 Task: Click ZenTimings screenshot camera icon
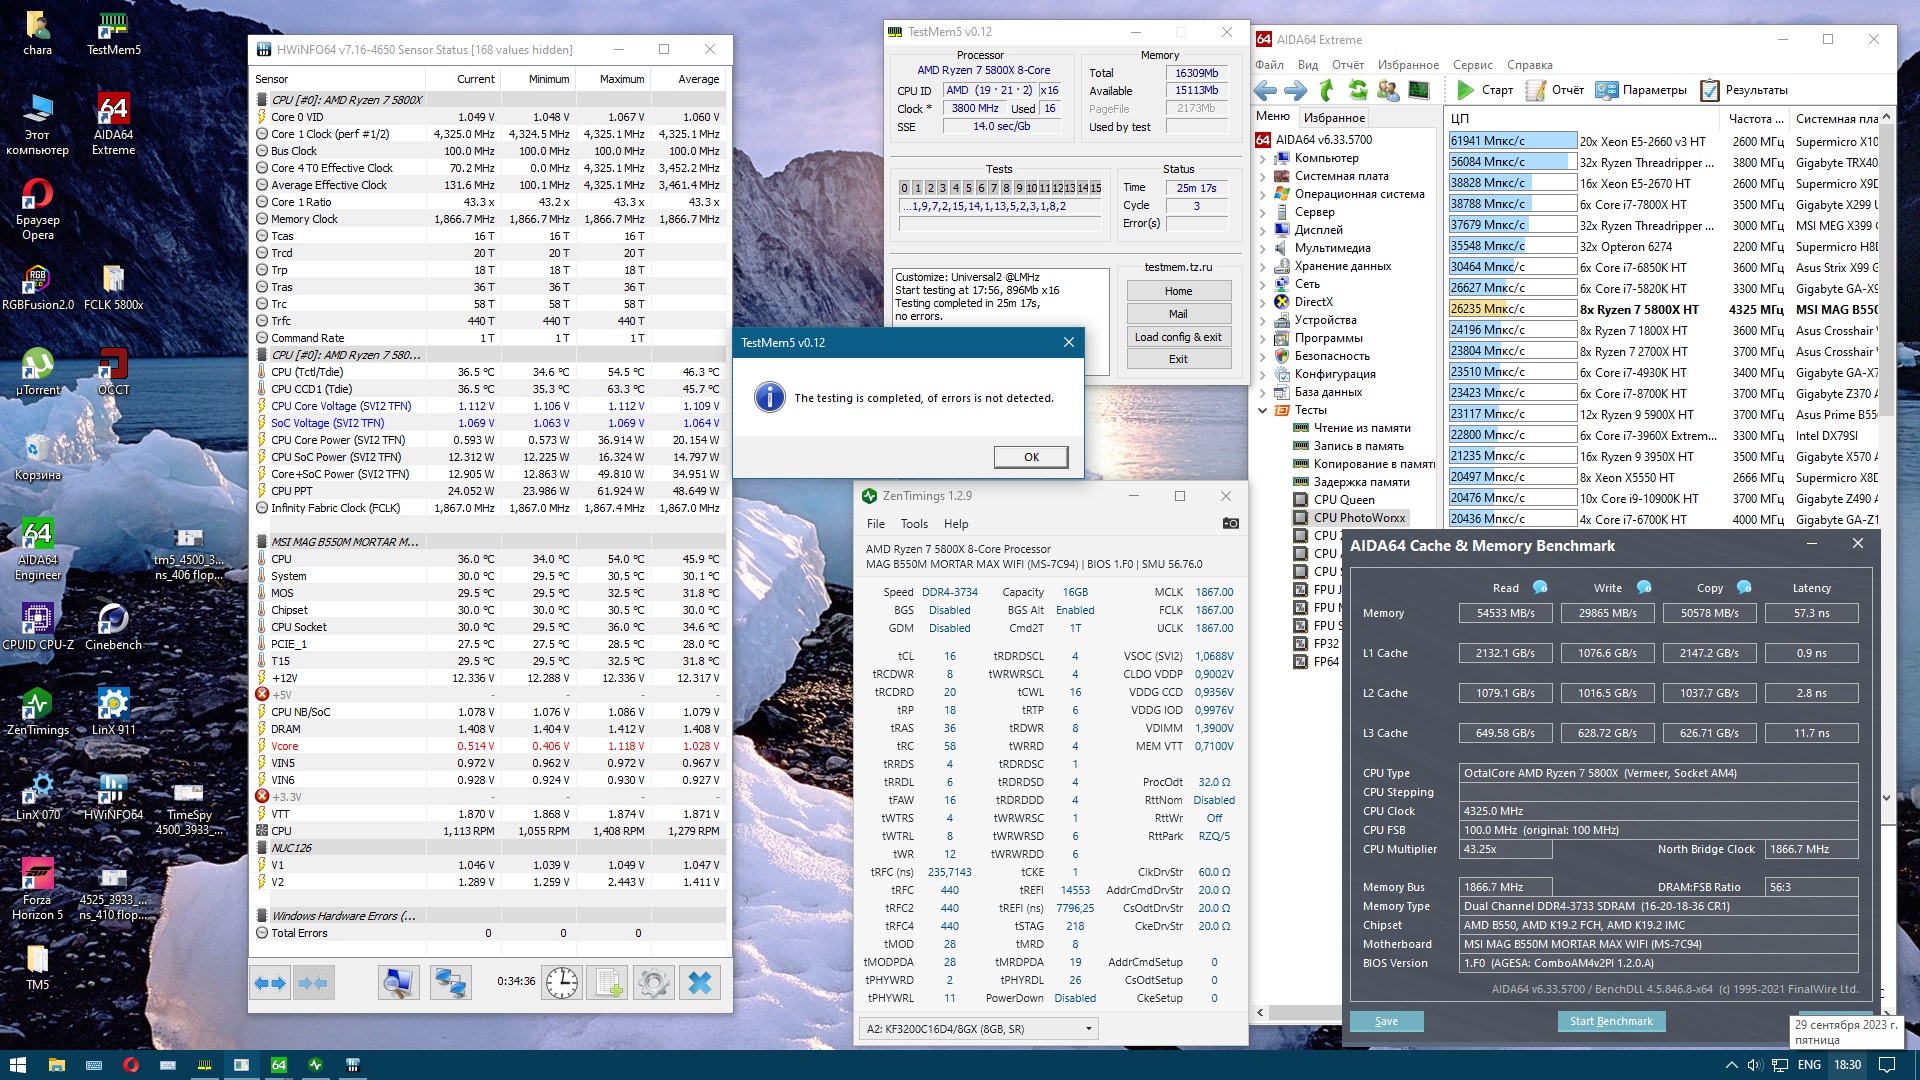1230,523
